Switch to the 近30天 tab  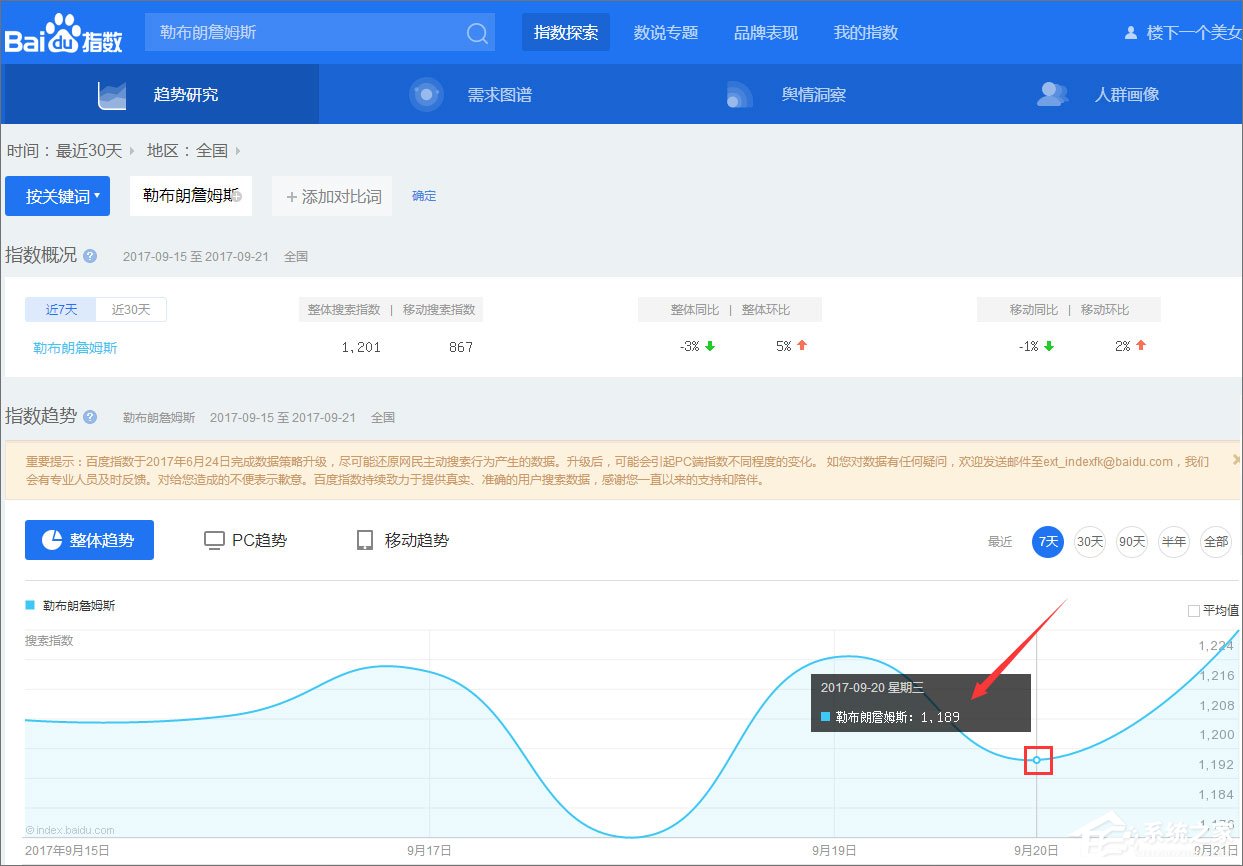pyautogui.click(x=131, y=309)
